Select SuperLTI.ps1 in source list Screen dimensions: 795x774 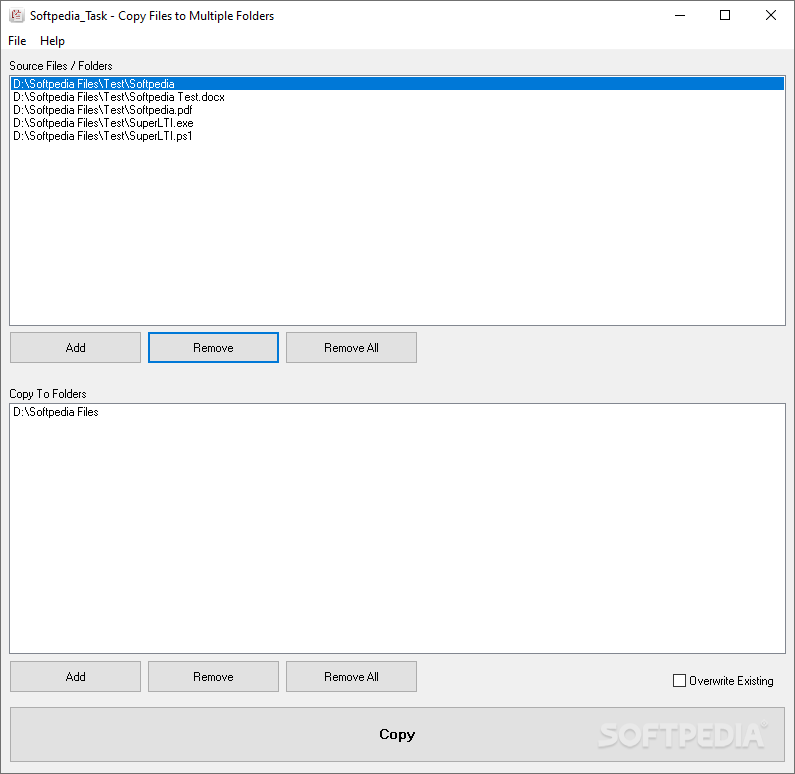(x=398, y=136)
